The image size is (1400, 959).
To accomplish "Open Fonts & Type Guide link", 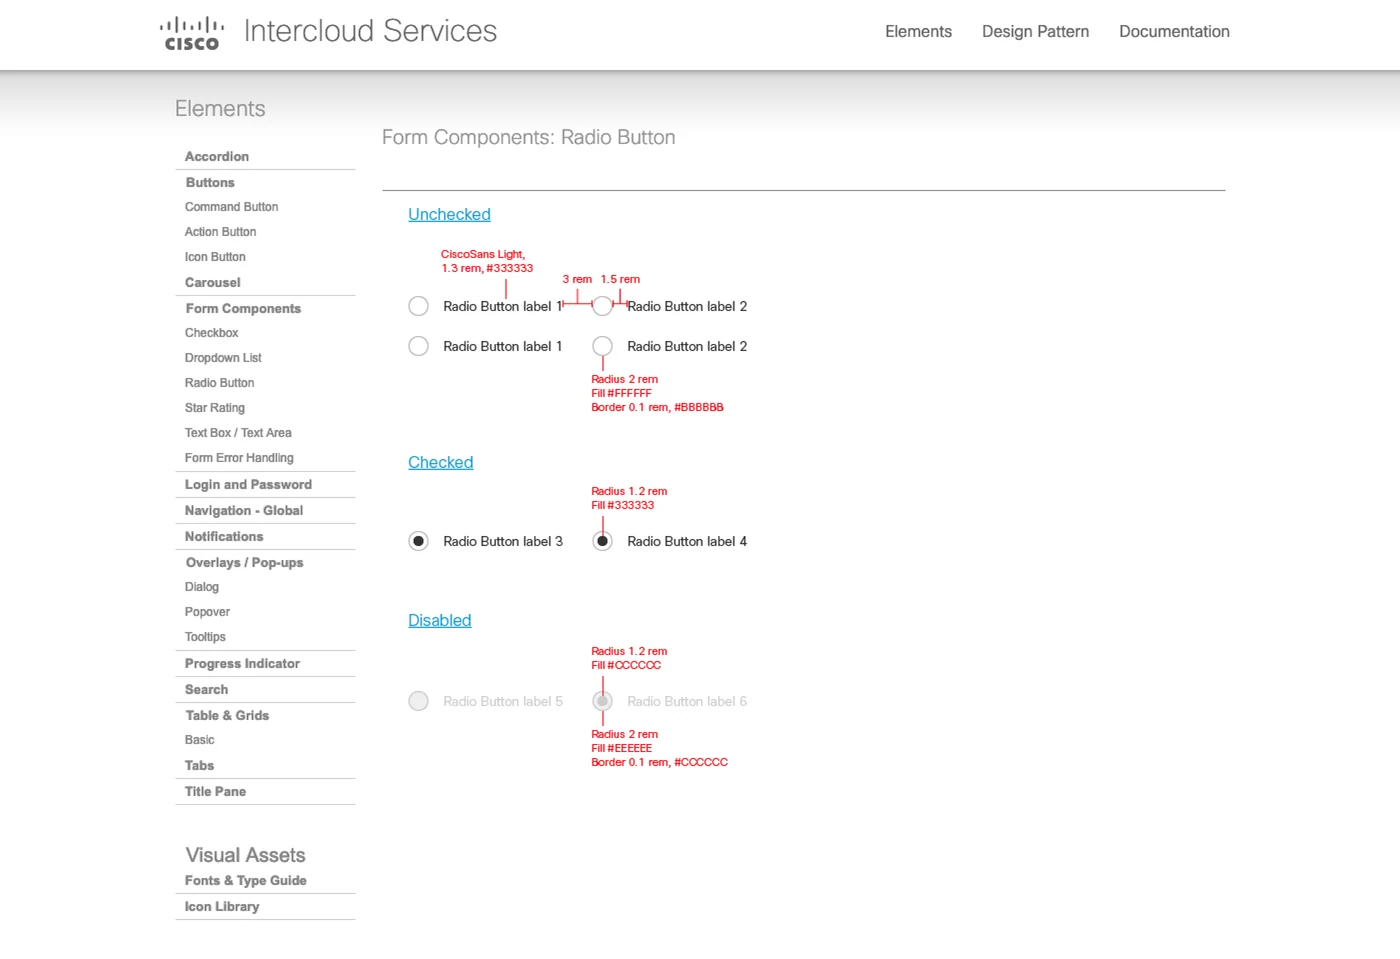I will [245, 880].
